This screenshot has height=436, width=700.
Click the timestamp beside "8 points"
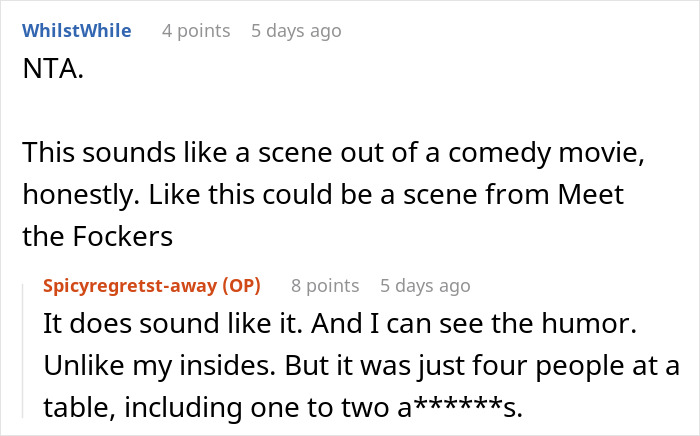[x=425, y=286]
